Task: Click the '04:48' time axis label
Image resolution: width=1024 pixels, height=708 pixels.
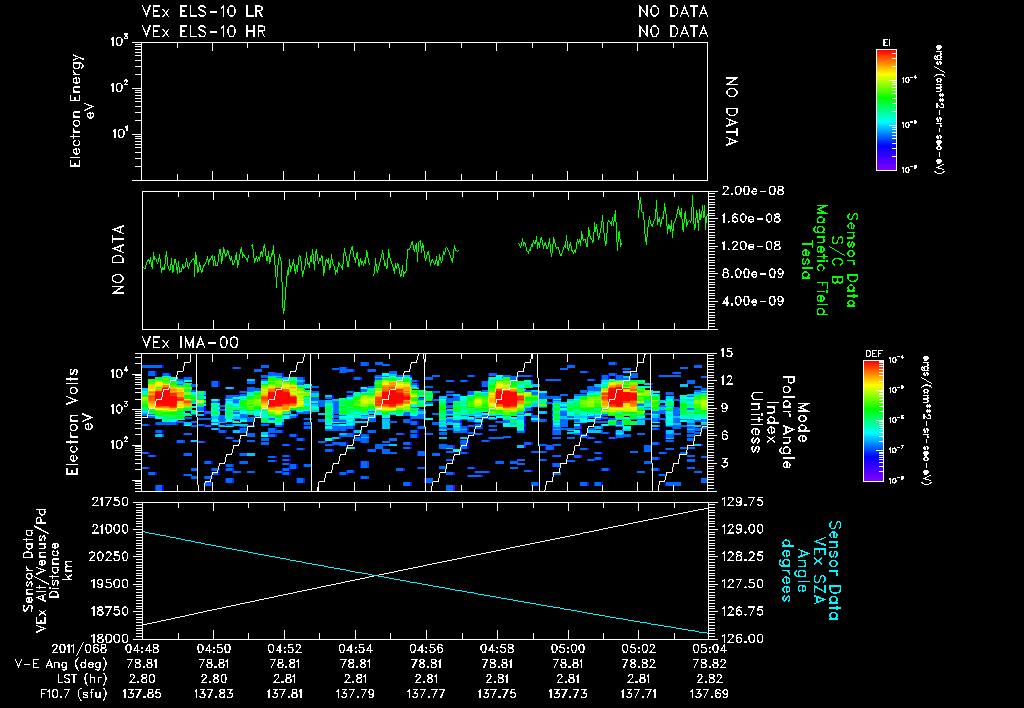Action: point(142,649)
